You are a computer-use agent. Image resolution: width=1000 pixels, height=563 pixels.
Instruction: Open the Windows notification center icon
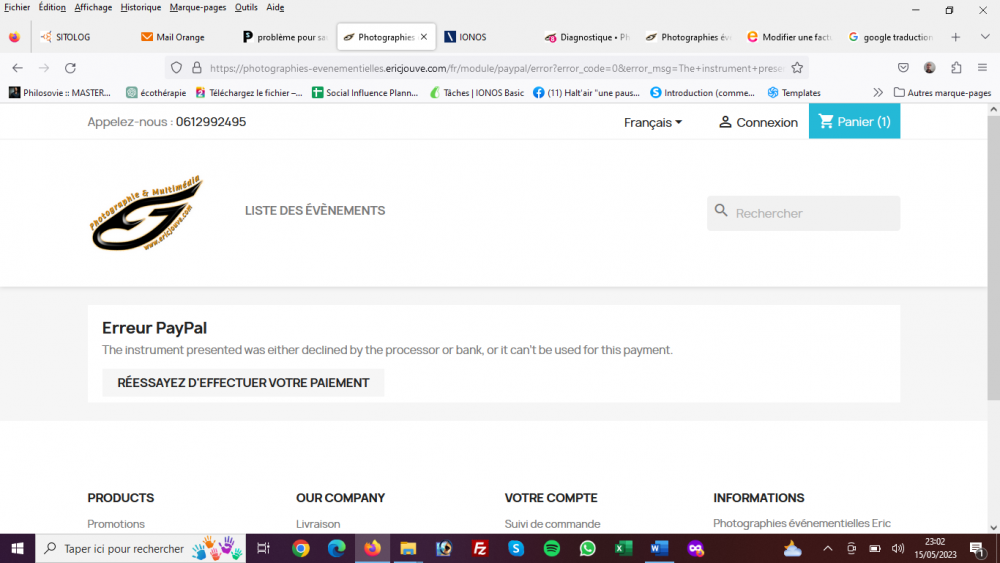pos(976,548)
